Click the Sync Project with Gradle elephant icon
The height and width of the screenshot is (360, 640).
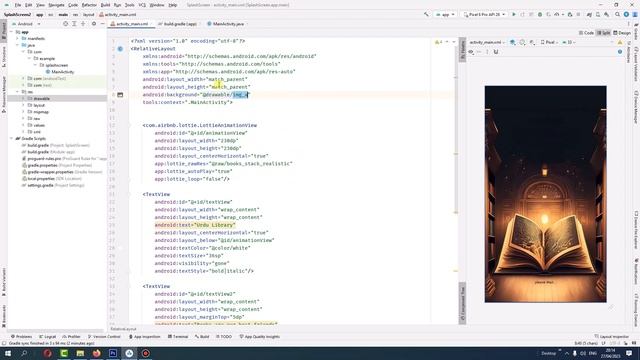589,14
